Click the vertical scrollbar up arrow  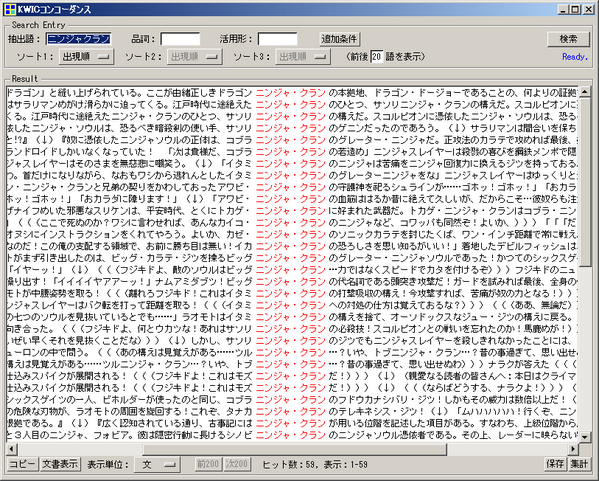[585, 92]
